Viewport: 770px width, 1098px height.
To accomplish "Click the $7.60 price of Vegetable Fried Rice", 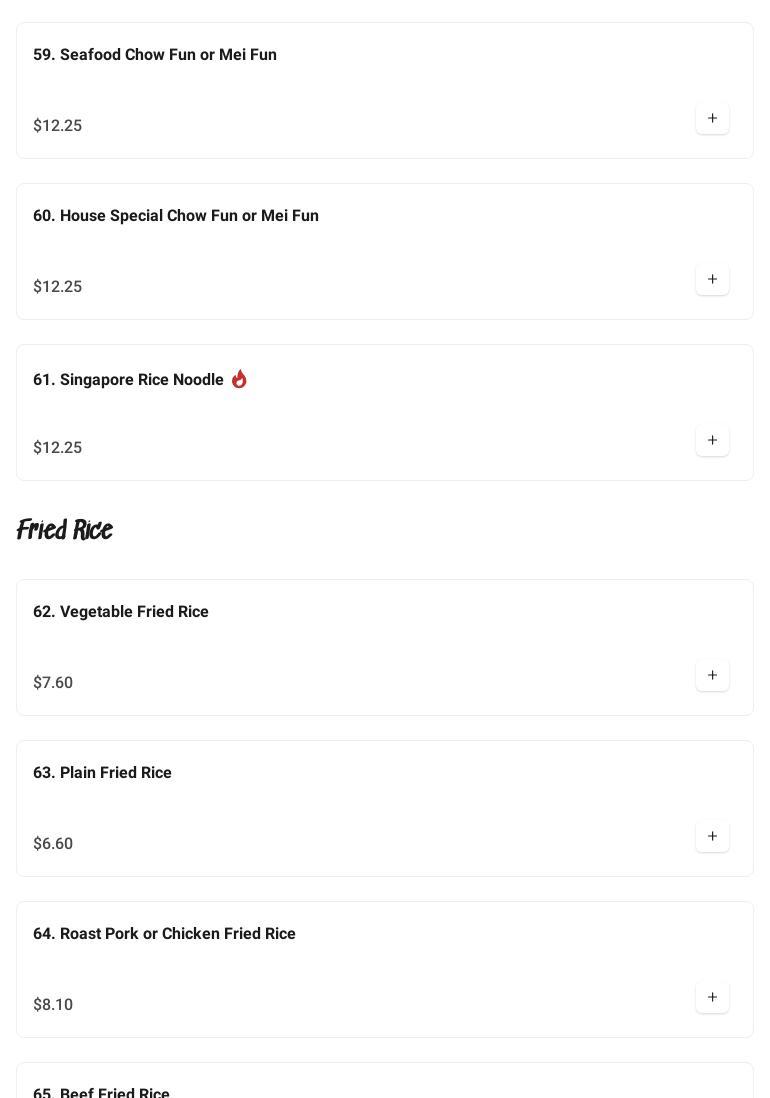I will [x=53, y=683].
